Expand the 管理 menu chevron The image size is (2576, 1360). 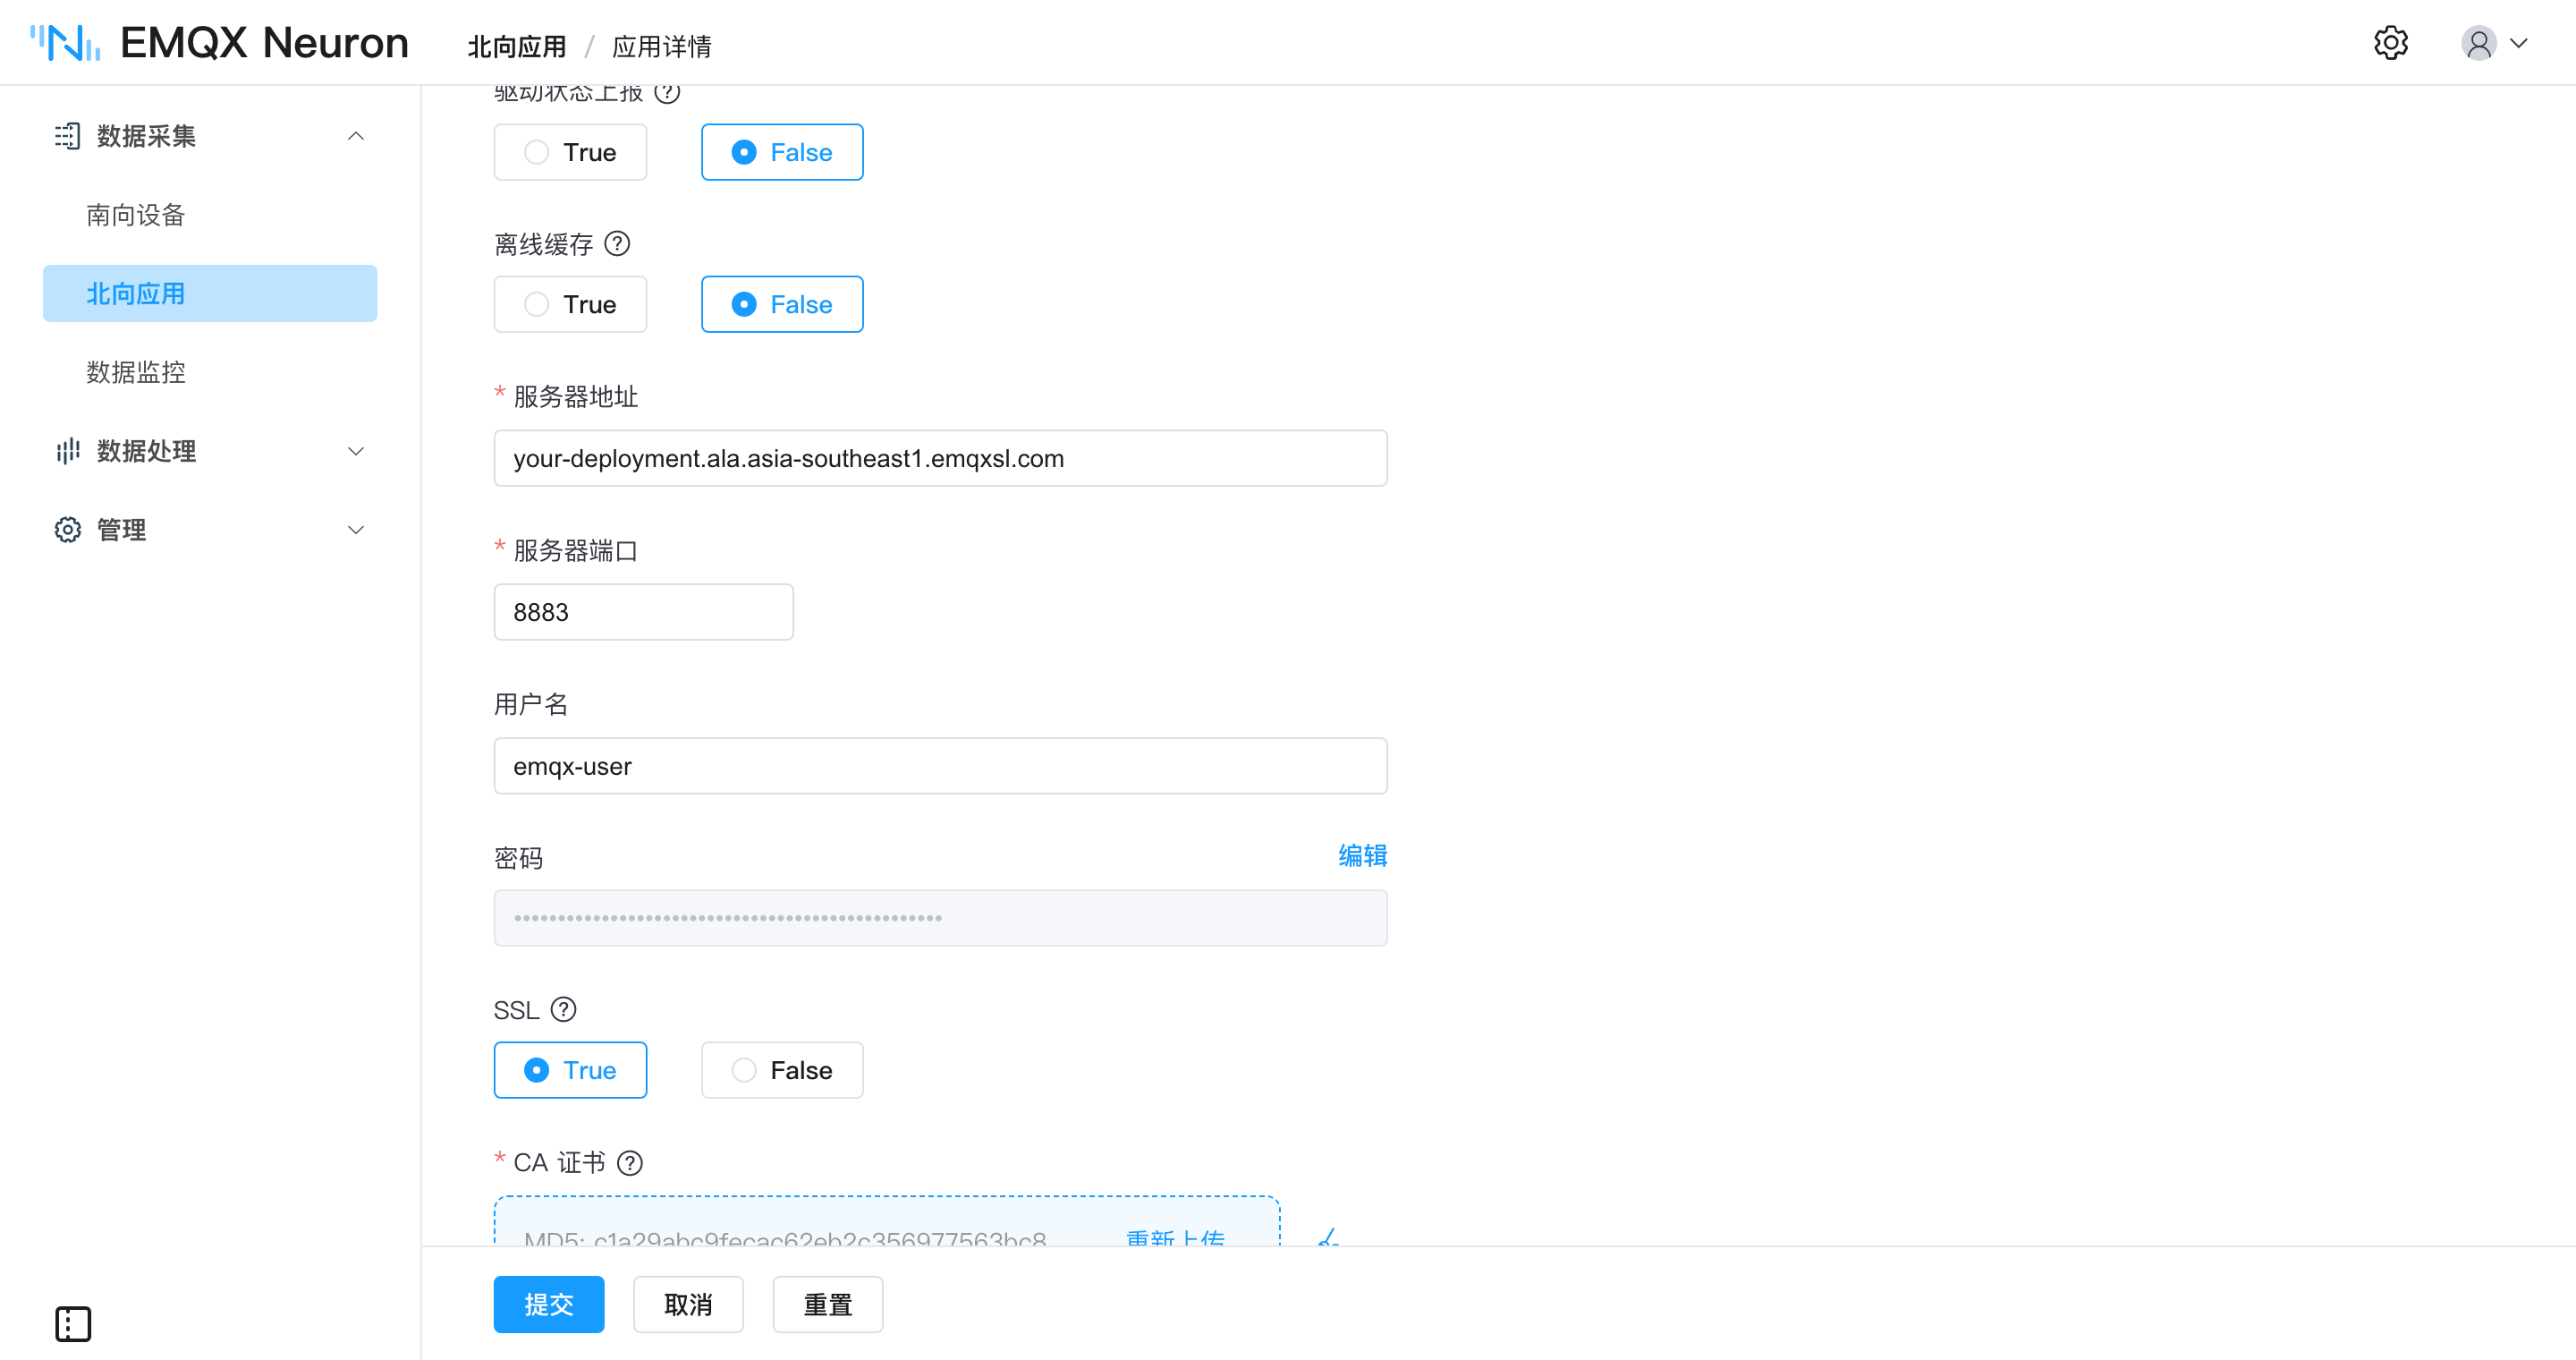click(356, 530)
